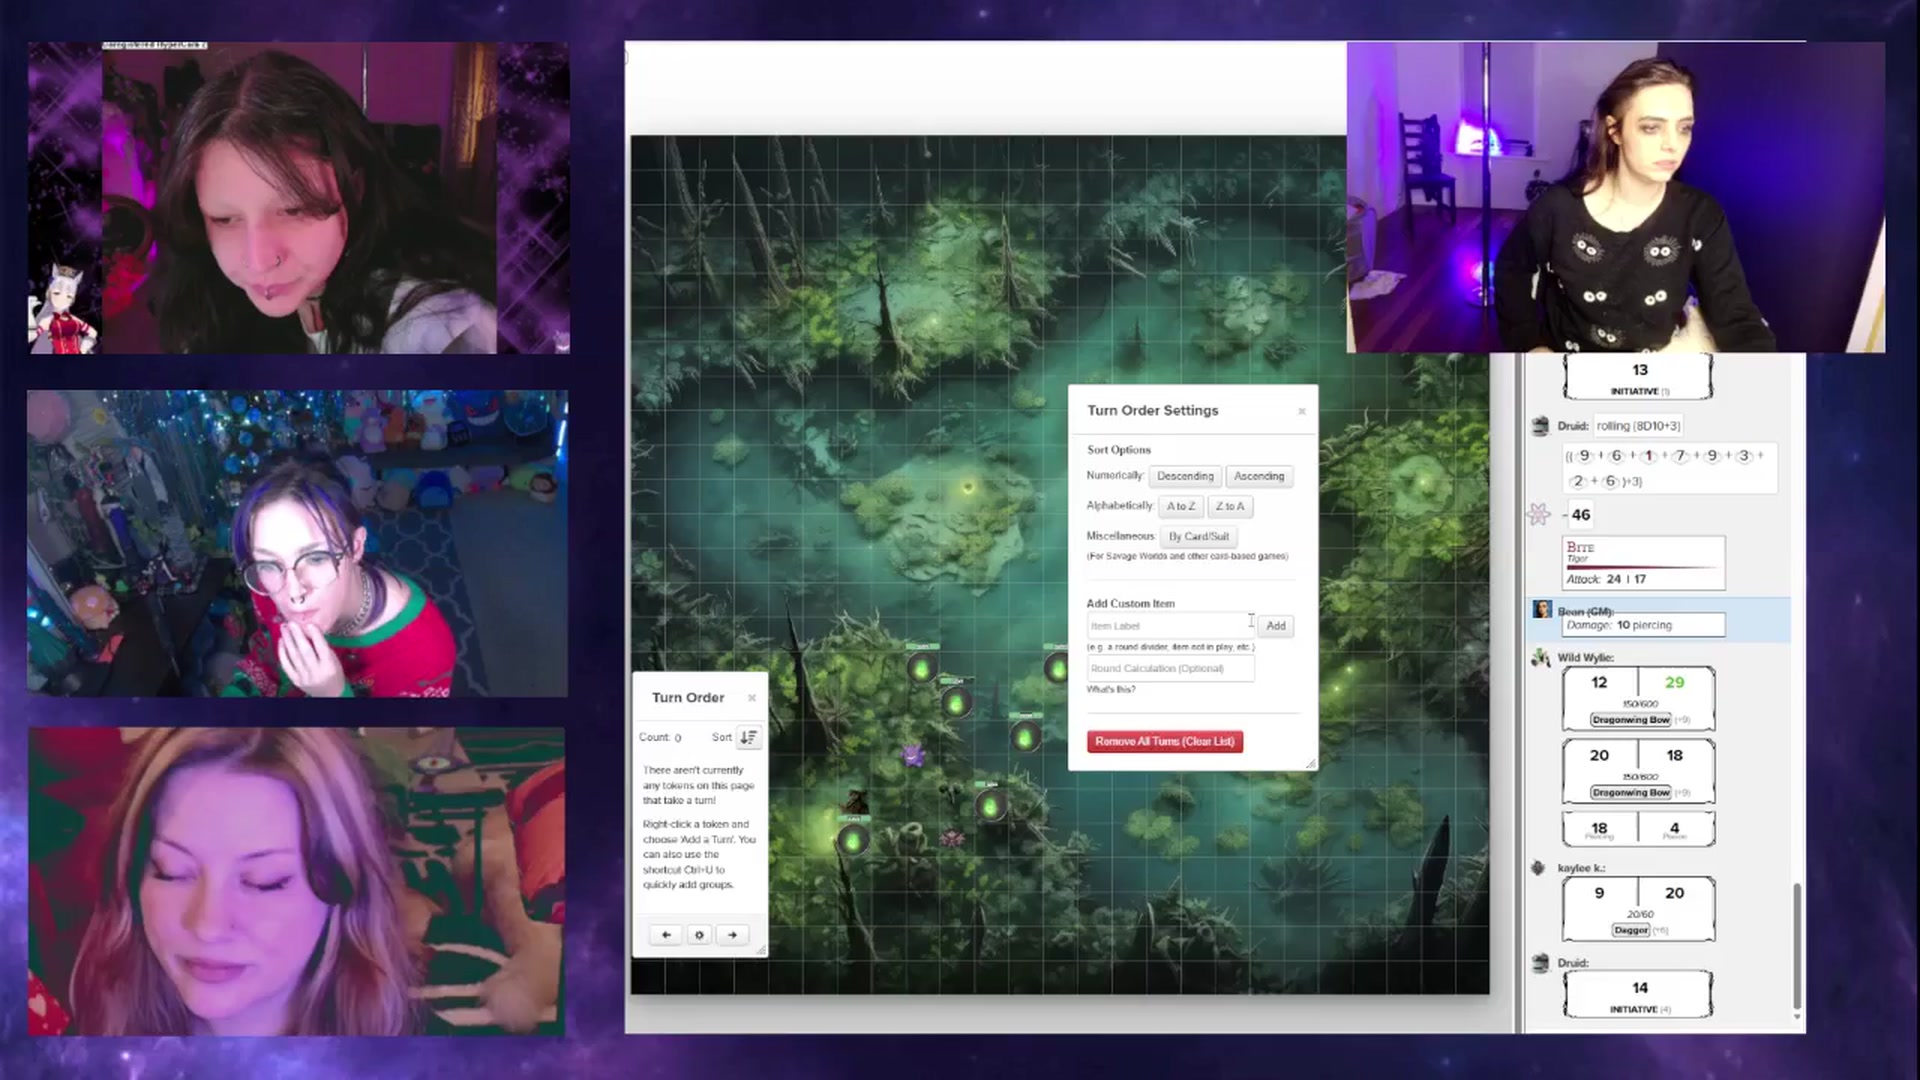Sort turn order numerically Ascending
Viewport: 1920px width, 1080px height.
[1259, 476]
